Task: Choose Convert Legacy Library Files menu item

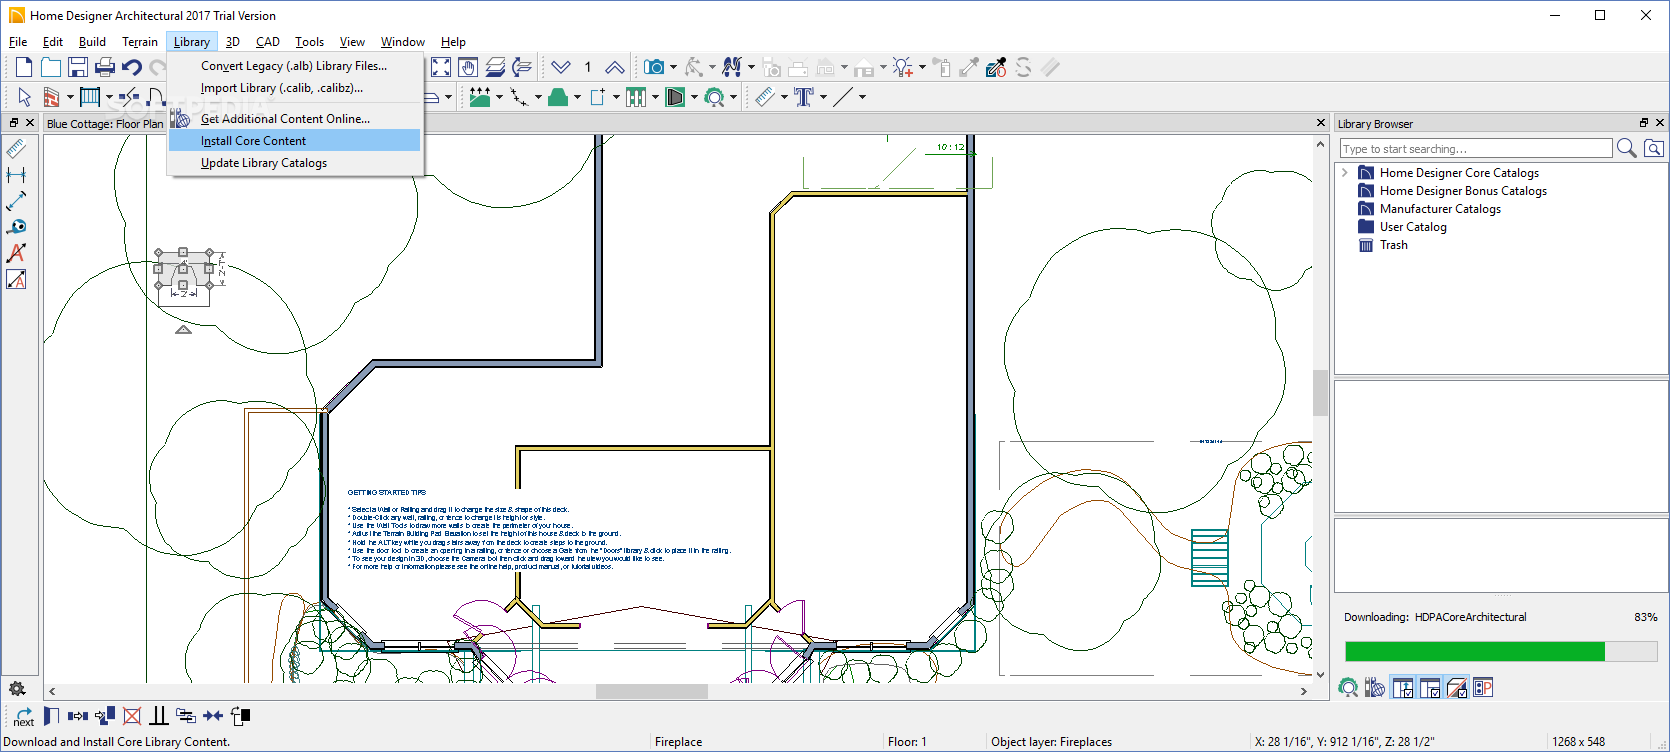Action: [294, 66]
